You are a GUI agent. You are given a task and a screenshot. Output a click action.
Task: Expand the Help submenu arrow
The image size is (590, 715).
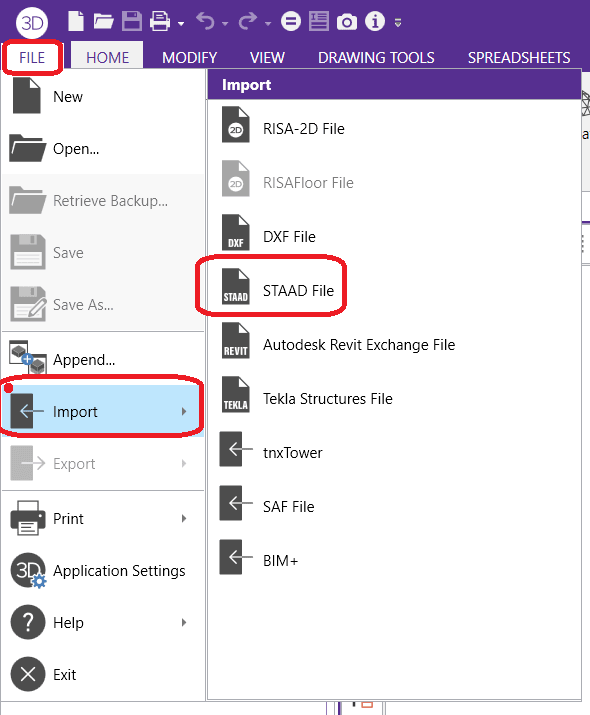click(x=184, y=622)
